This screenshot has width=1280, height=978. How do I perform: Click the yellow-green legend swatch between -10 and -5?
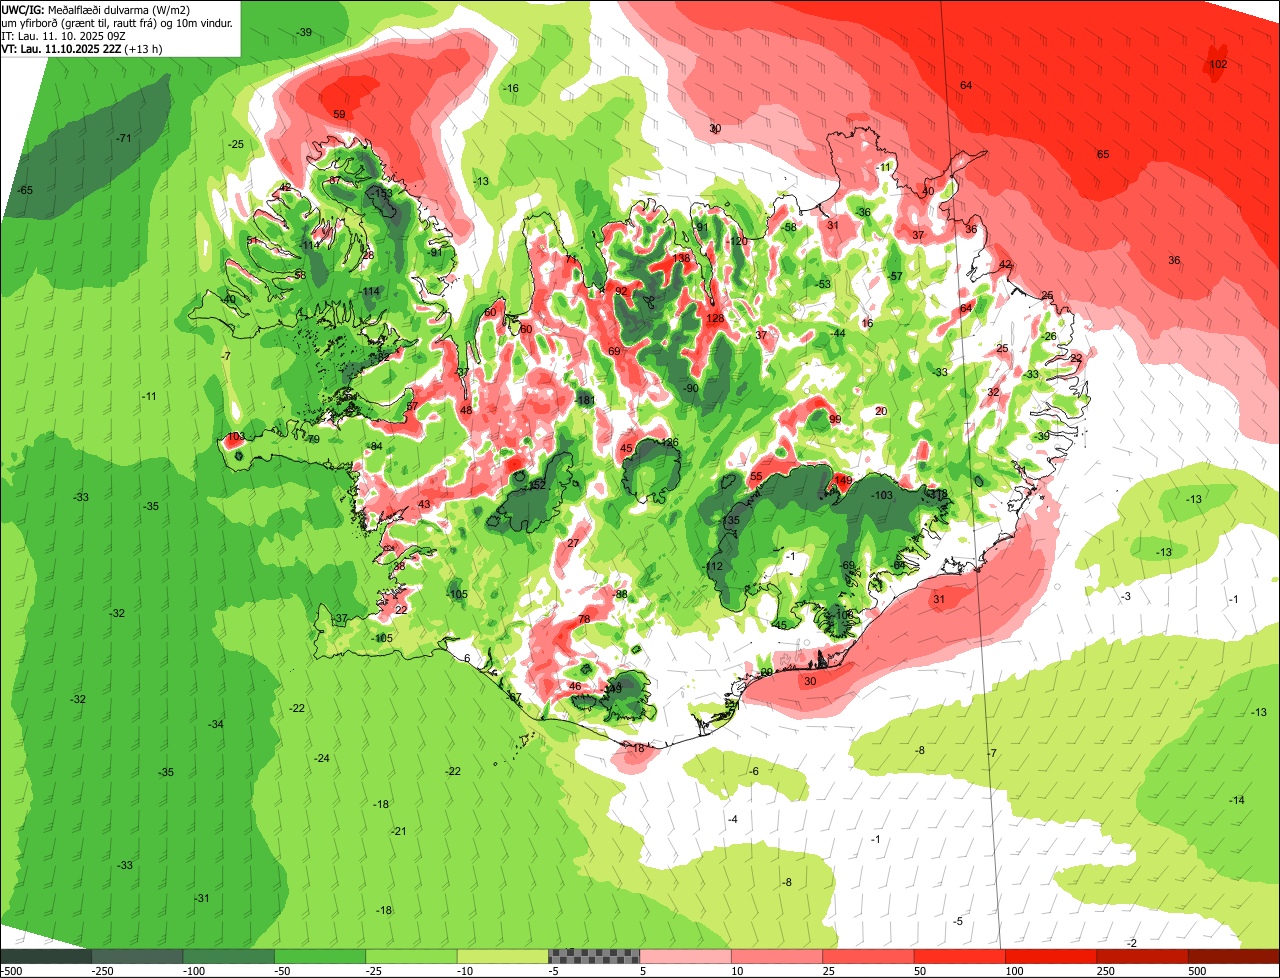pyautogui.click(x=503, y=956)
